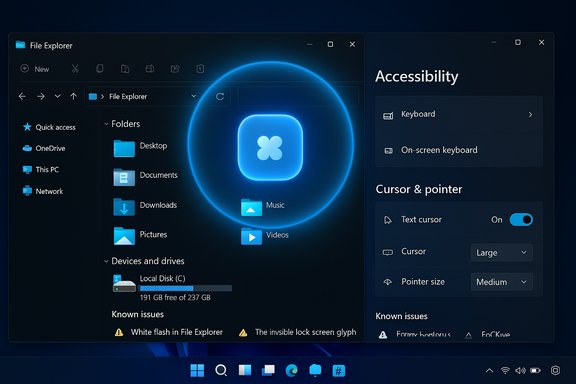Refresh the File Explorer view
This screenshot has height=384, width=576.
coord(220,96)
